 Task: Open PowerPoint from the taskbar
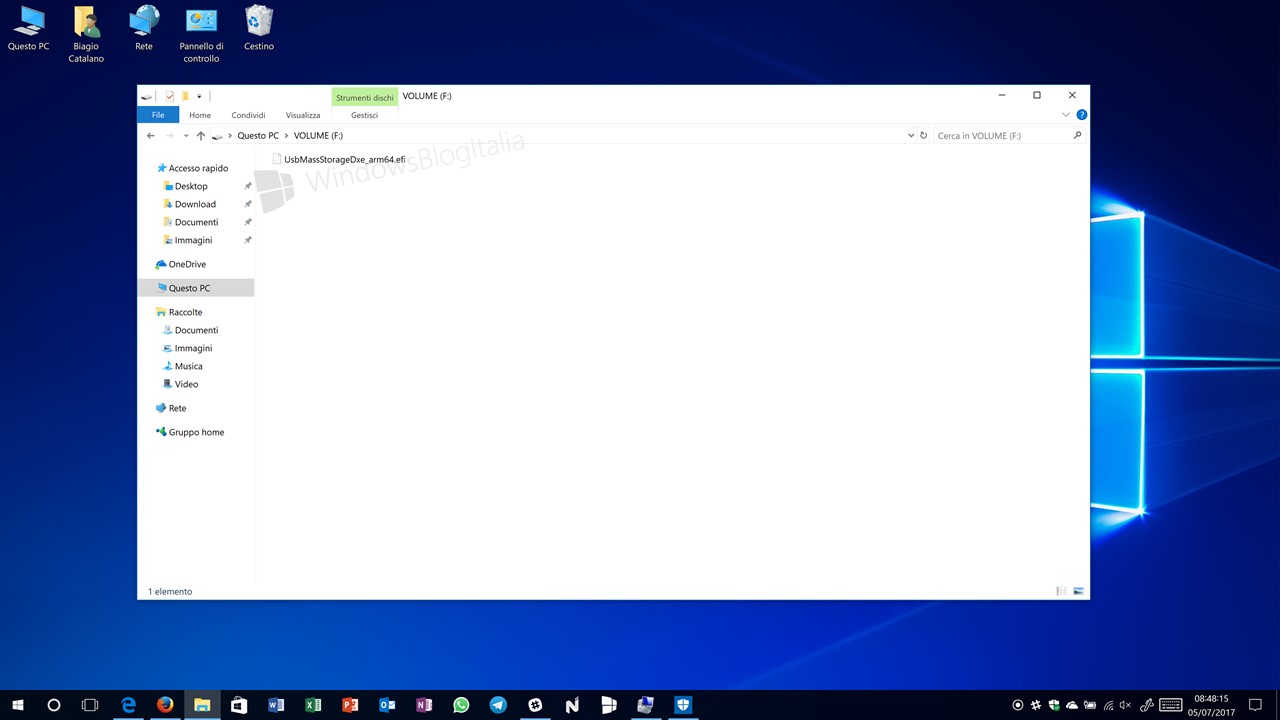(350, 705)
